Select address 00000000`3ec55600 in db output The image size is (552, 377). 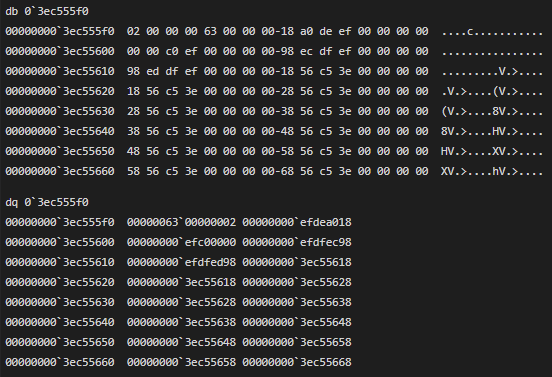tap(60, 51)
